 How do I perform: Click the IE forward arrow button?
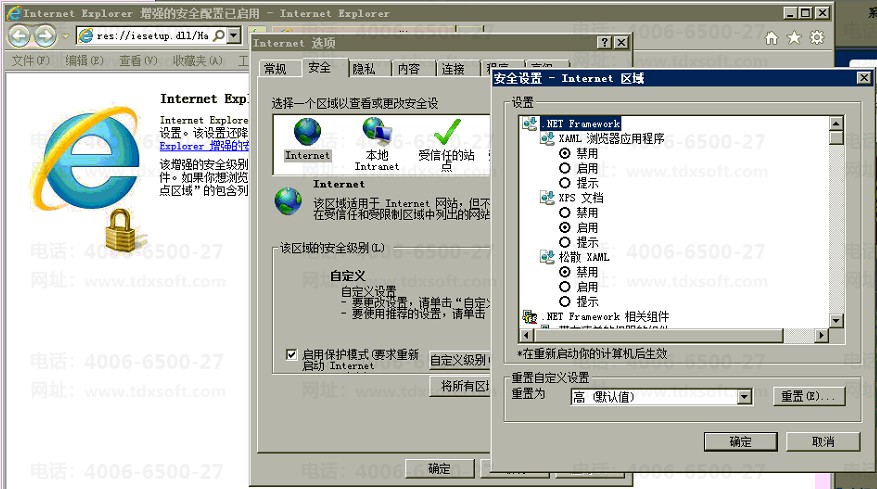pos(45,36)
